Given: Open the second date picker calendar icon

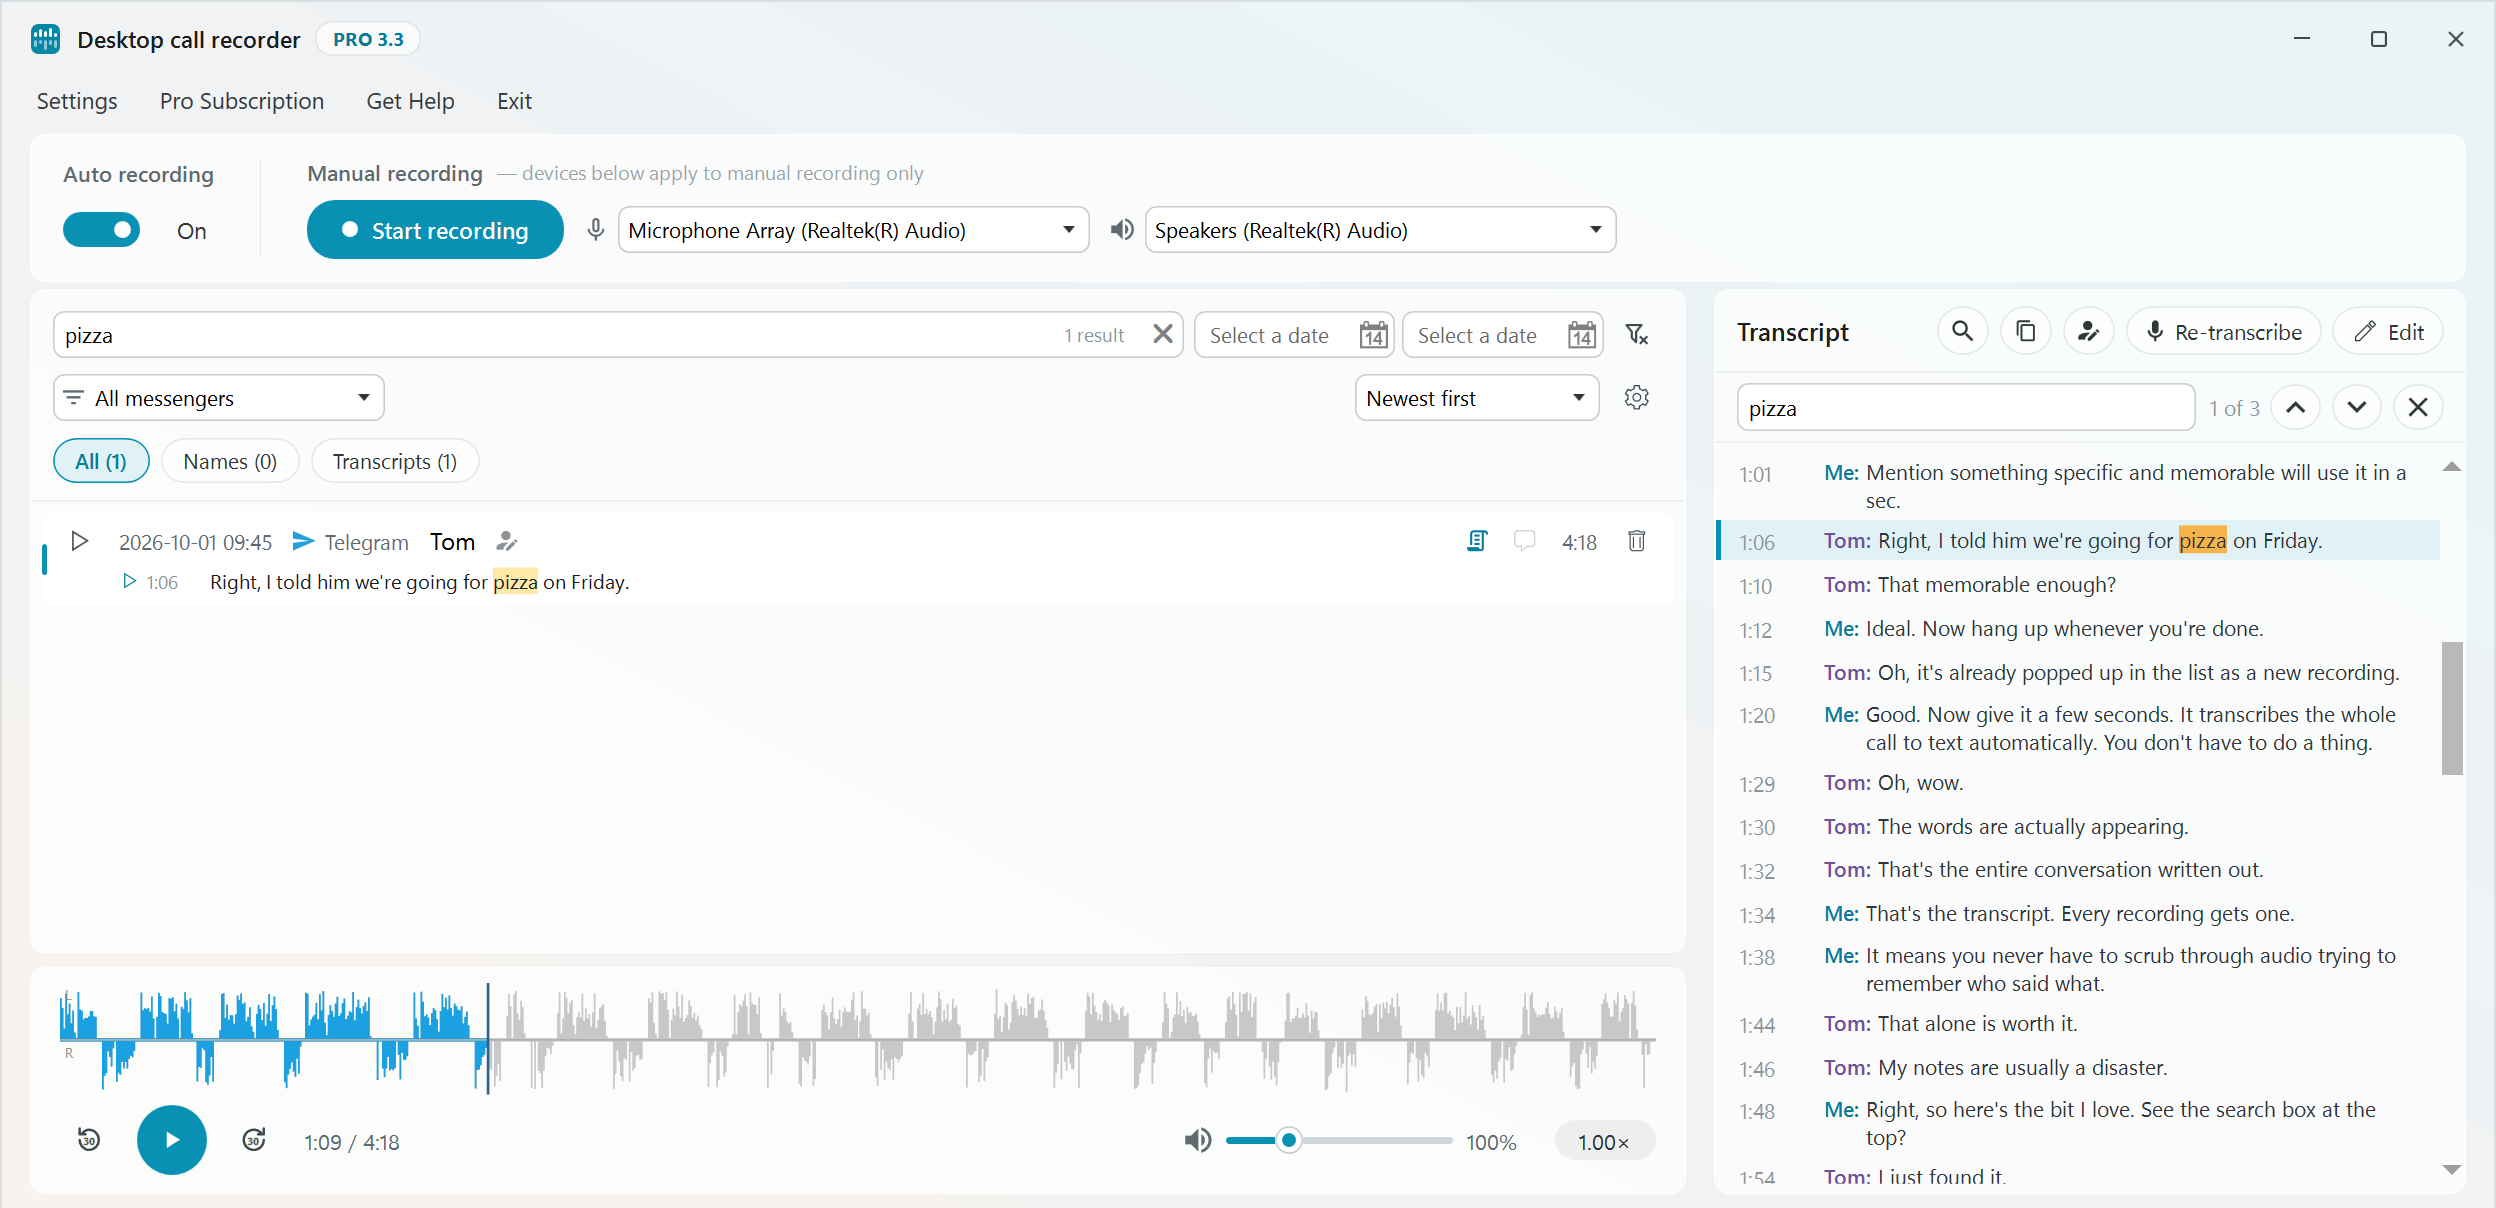Looking at the screenshot, I should (x=1582, y=335).
